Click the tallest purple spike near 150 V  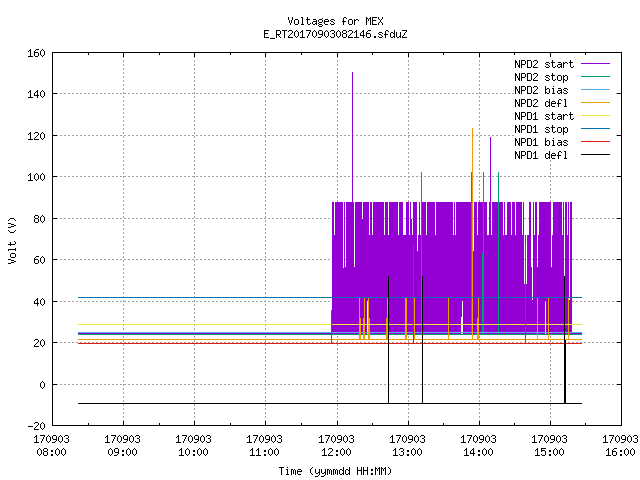353,137
